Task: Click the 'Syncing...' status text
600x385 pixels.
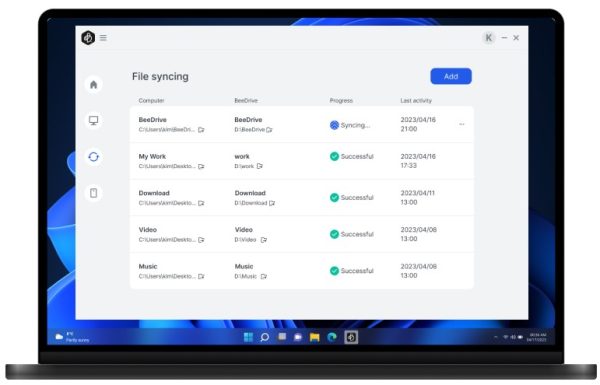Action: coord(355,125)
